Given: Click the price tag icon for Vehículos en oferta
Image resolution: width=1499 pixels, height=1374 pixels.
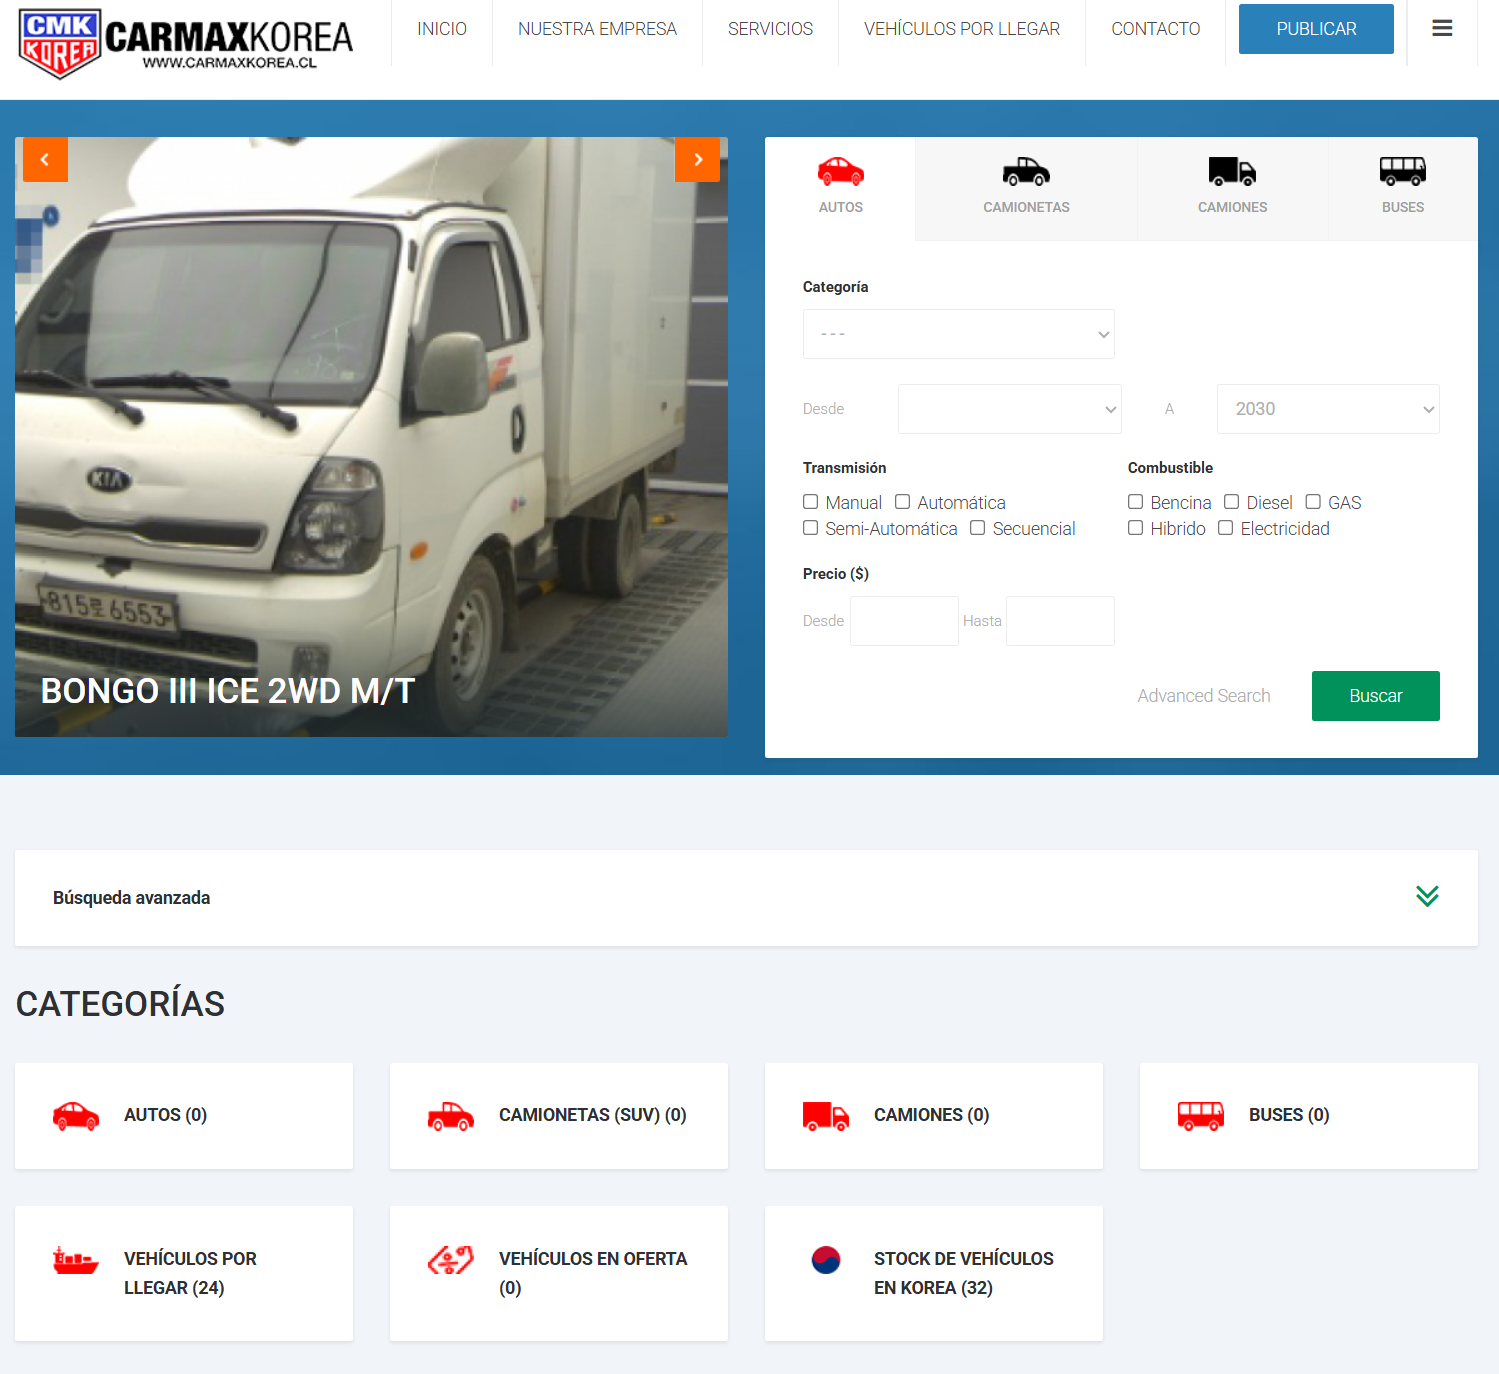Looking at the screenshot, I should click(x=451, y=1260).
